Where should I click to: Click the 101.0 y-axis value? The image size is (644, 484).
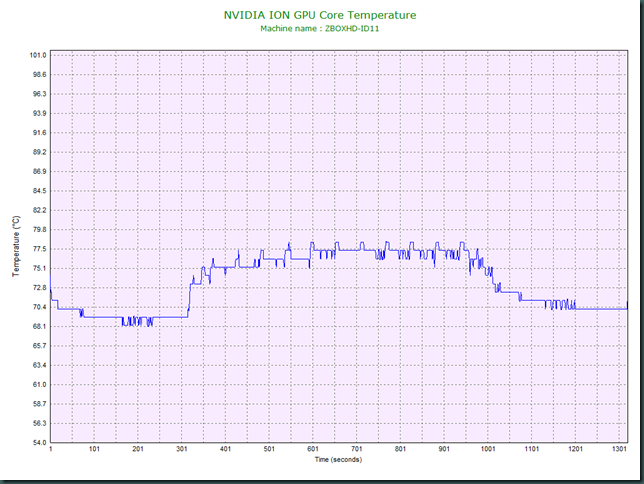click(38, 55)
